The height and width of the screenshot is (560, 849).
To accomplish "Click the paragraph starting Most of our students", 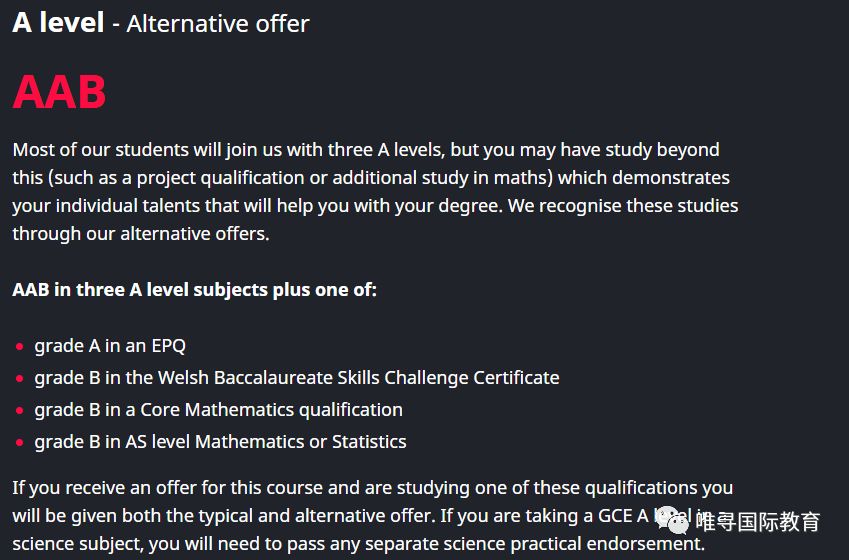I will click(375, 191).
